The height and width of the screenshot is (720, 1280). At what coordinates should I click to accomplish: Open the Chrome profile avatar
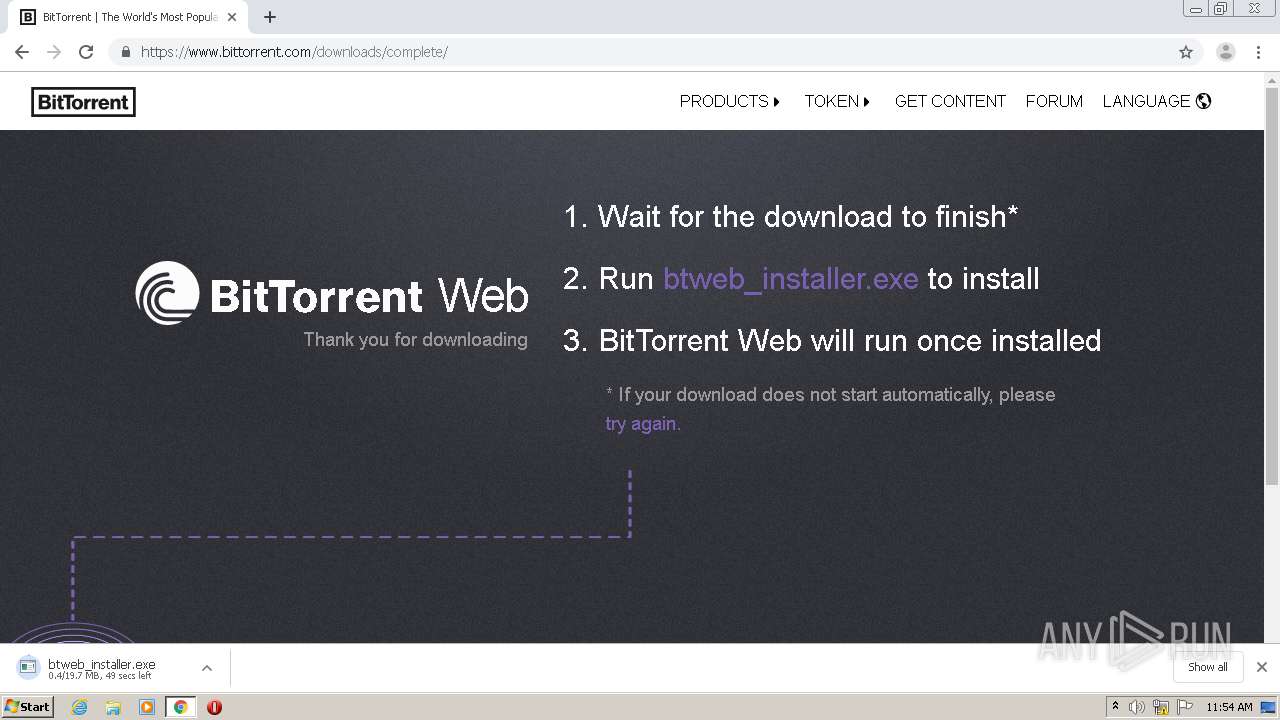(1225, 52)
